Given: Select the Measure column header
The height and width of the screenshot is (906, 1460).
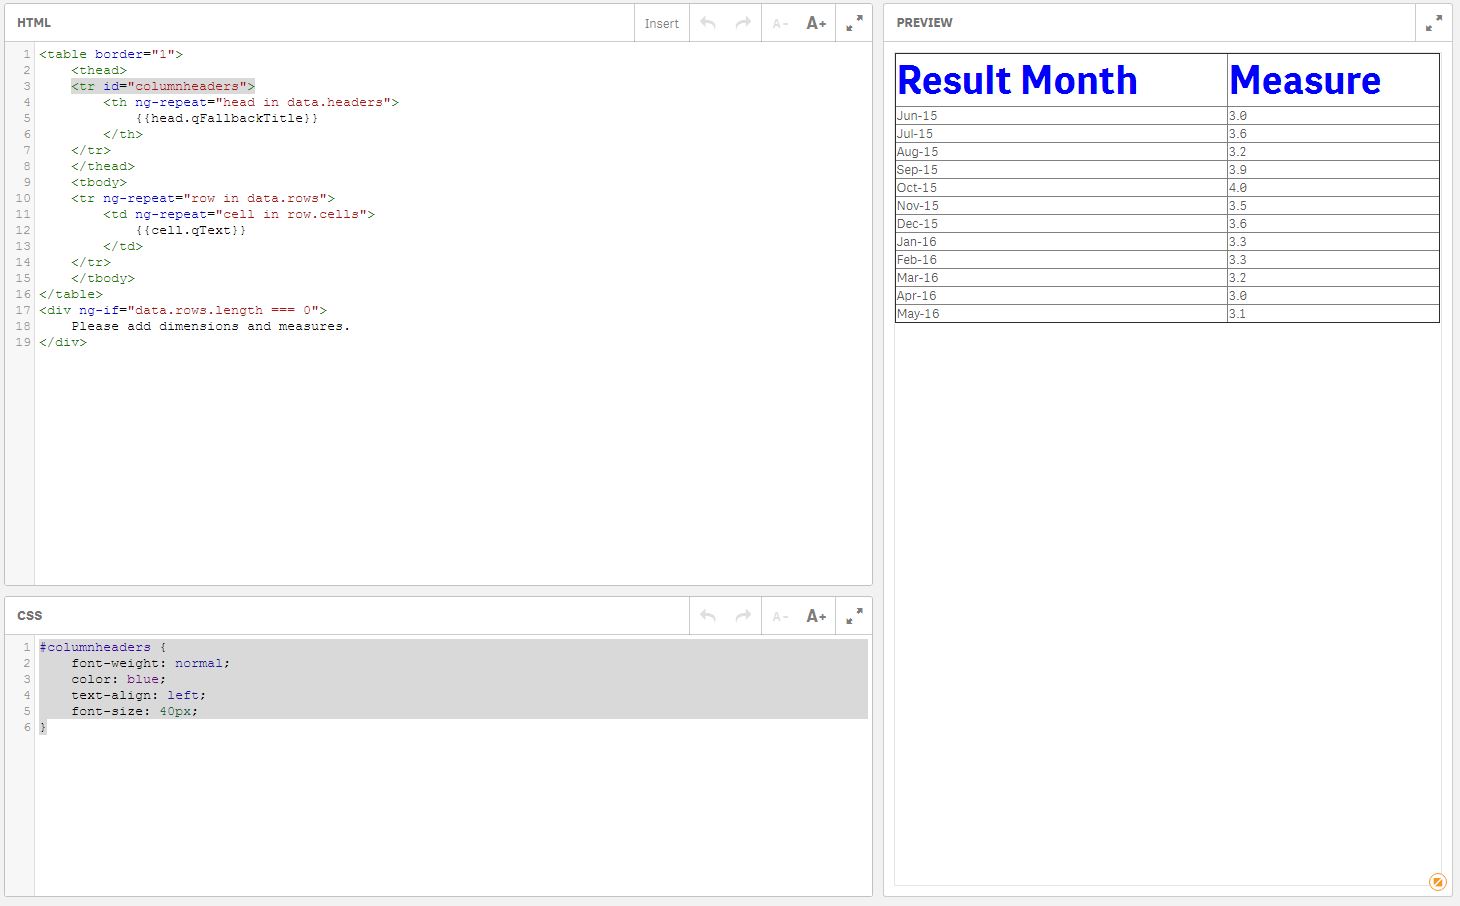Looking at the screenshot, I should coord(1333,80).
